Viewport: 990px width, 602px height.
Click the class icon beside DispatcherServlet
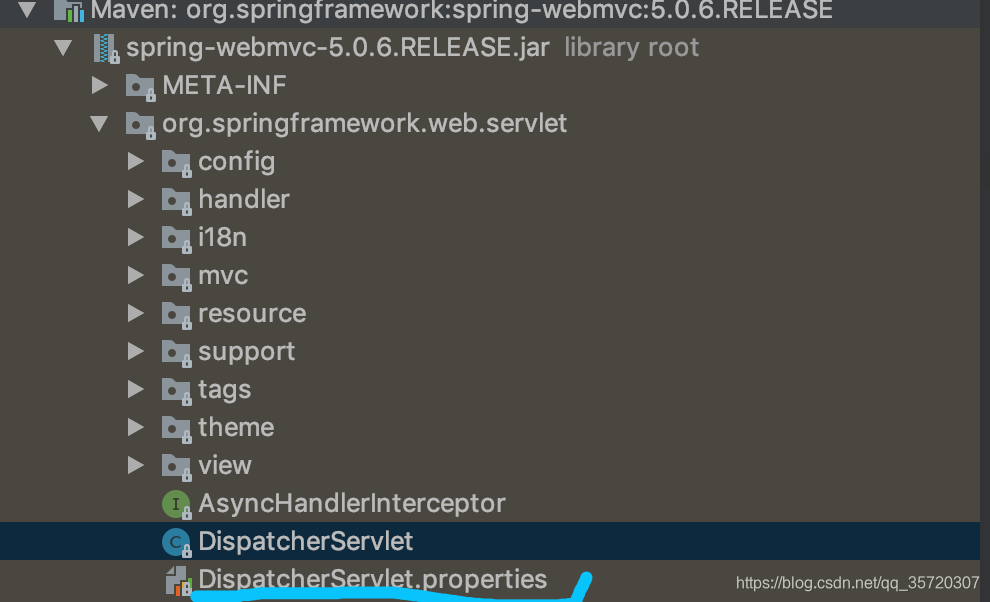[x=176, y=541]
